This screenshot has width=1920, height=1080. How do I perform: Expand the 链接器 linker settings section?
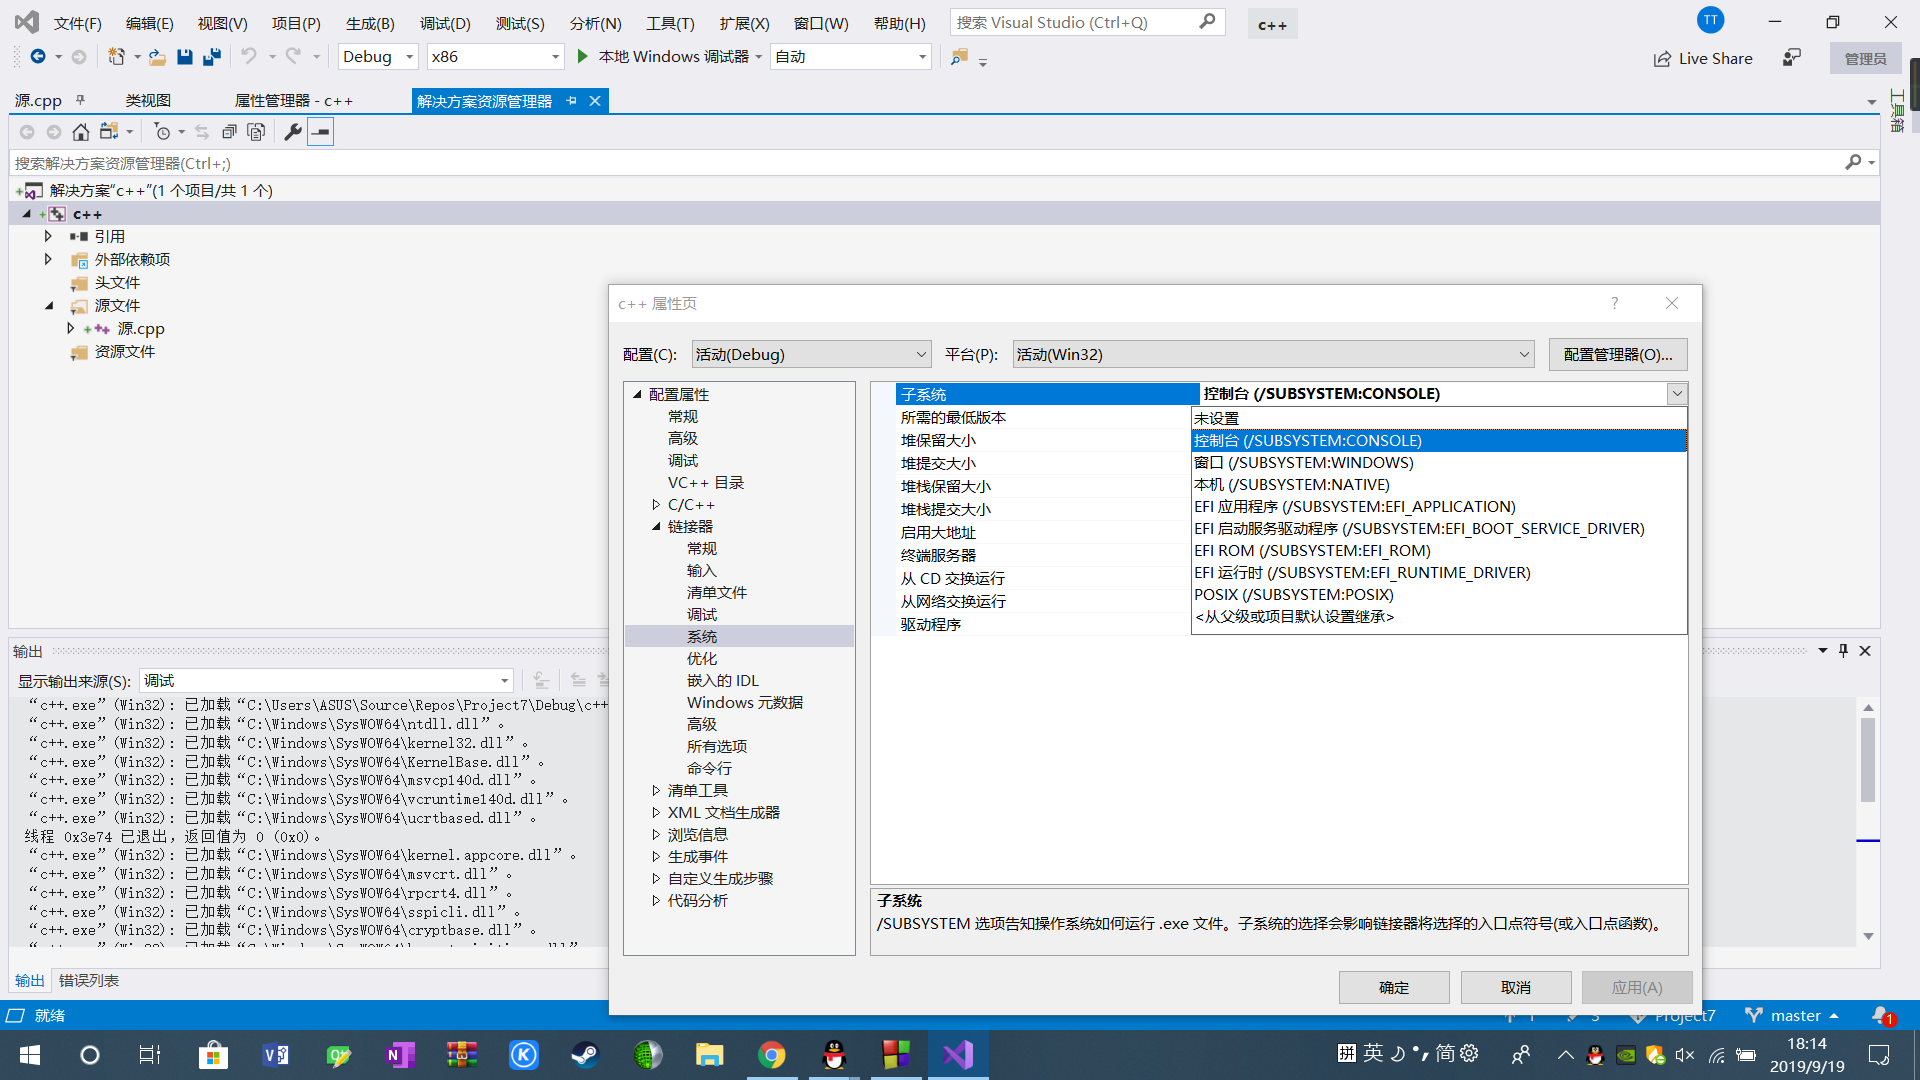pos(655,526)
